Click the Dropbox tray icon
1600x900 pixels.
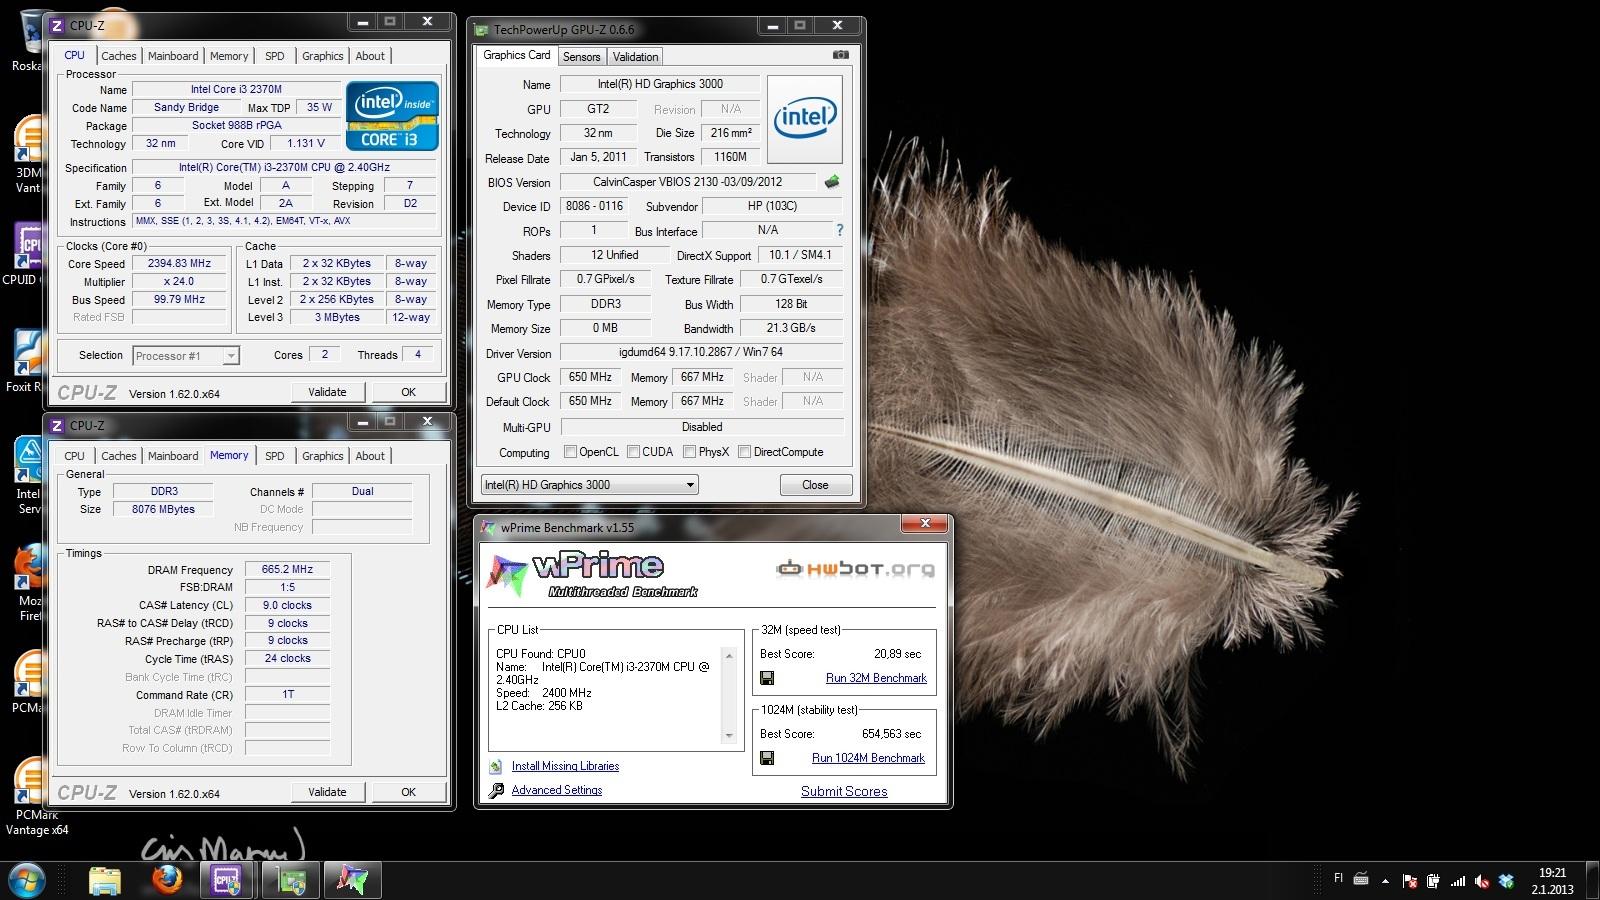[1506, 881]
